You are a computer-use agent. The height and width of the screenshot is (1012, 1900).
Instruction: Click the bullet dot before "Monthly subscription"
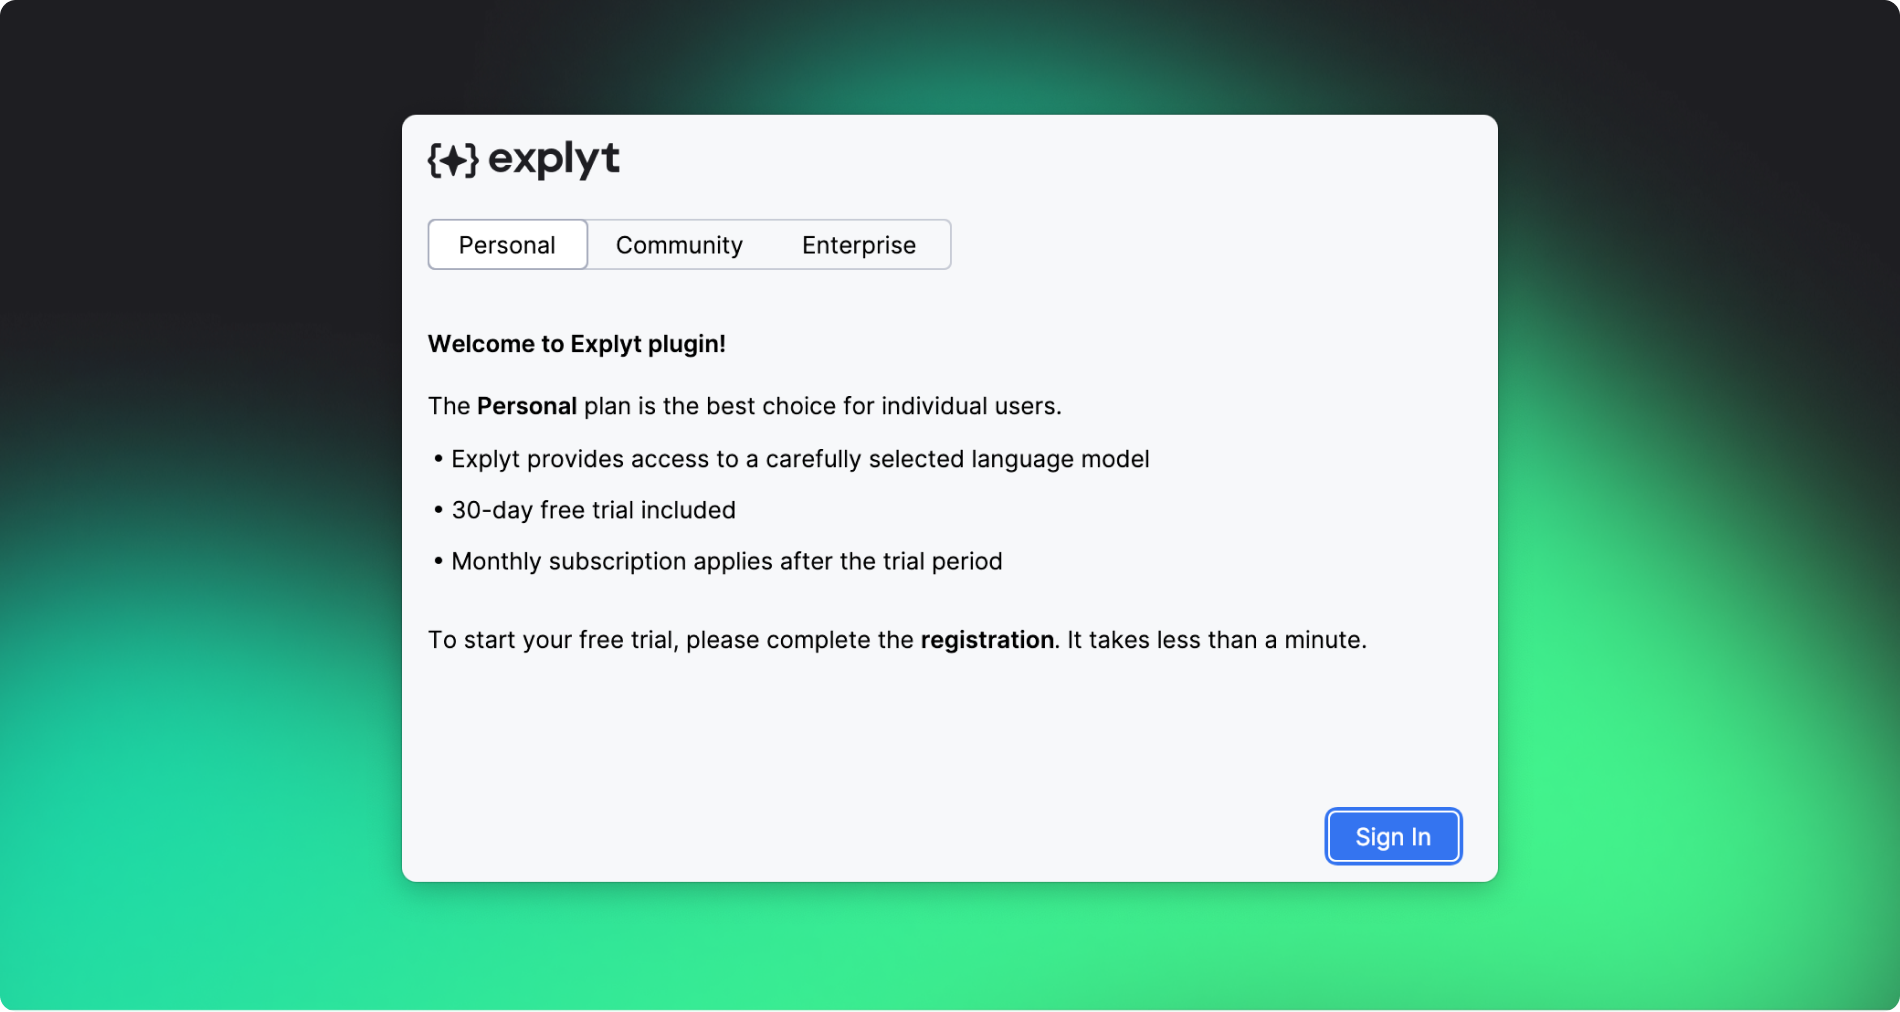point(438,561)
